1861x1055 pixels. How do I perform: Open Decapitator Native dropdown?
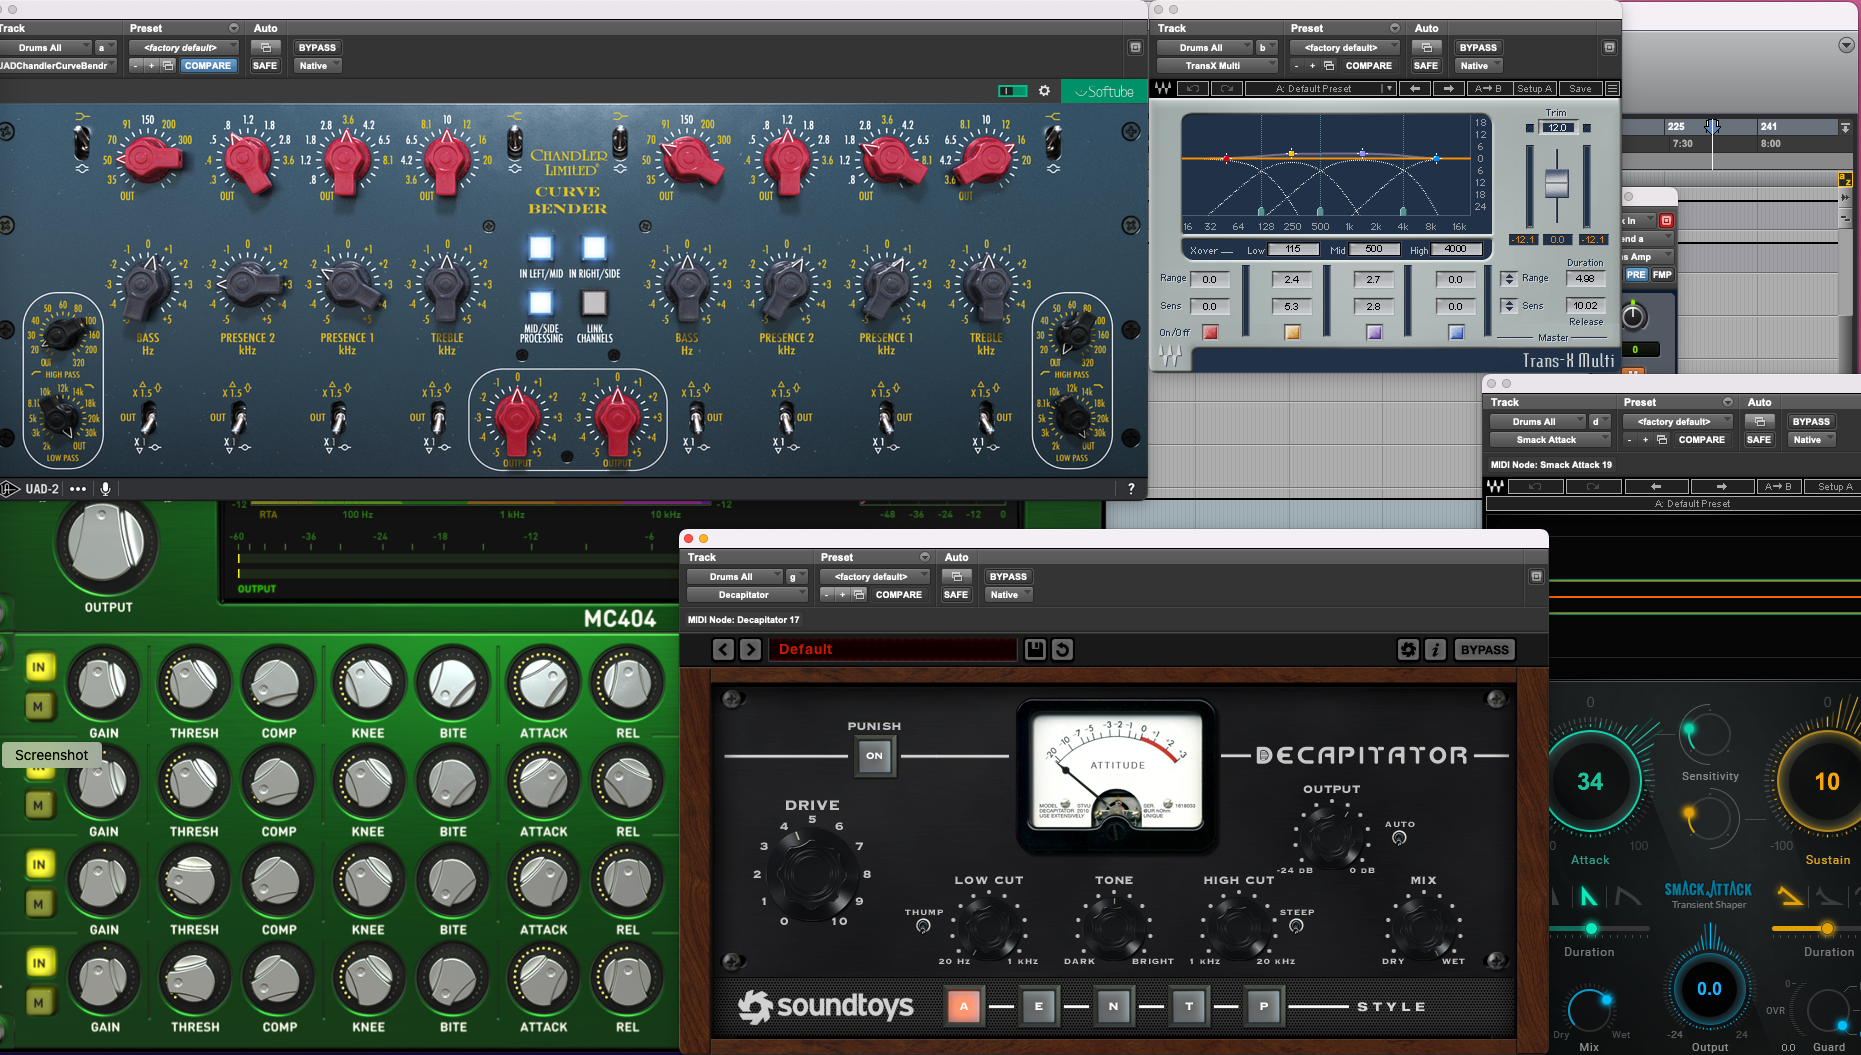pyautogui.click(x=1008, y=594)
